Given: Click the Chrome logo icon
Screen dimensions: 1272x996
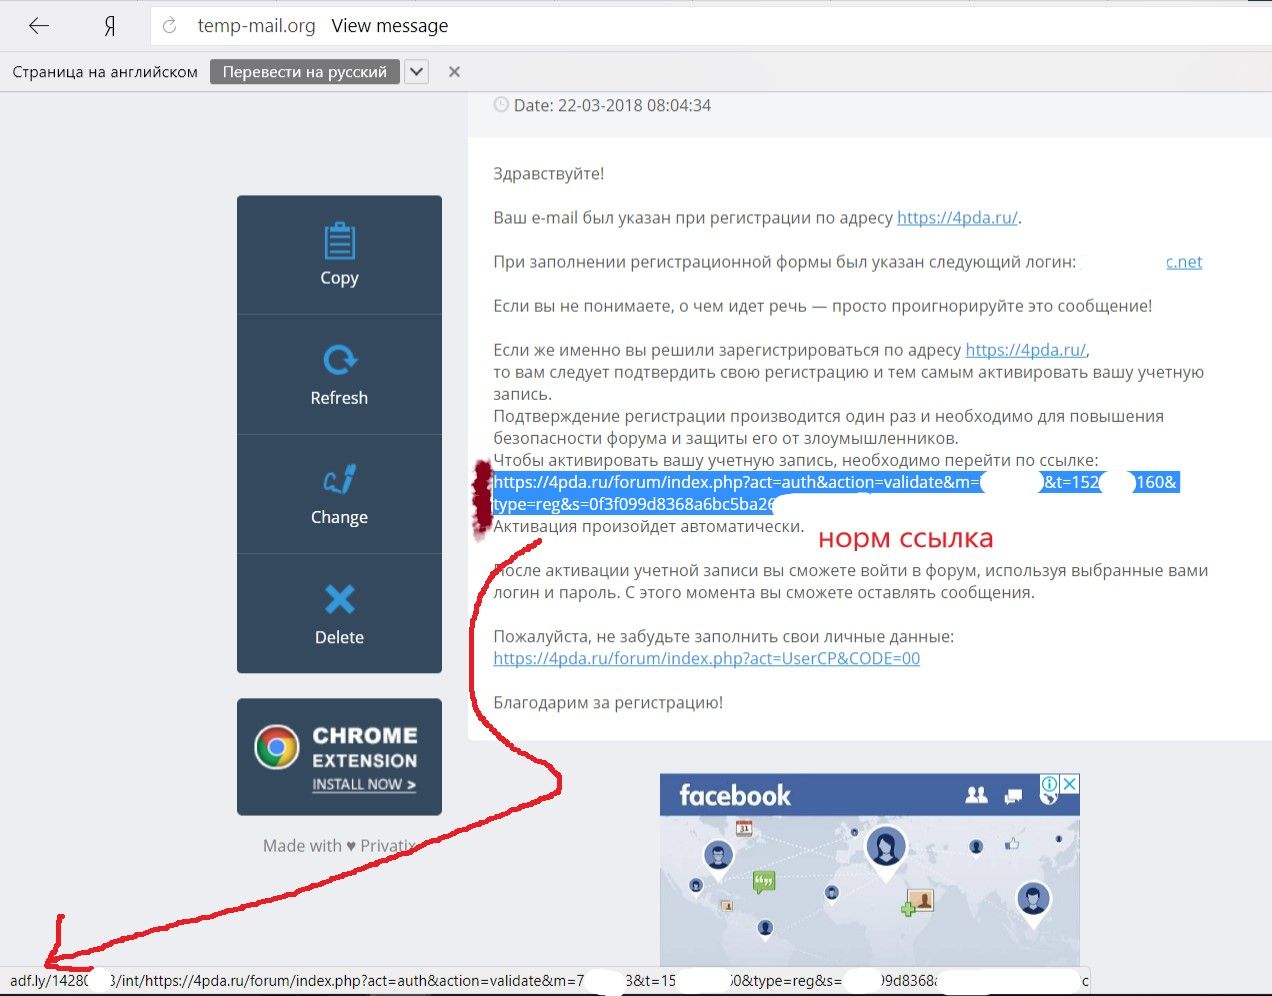Looking at the screenshot, I should click(277, 747).
